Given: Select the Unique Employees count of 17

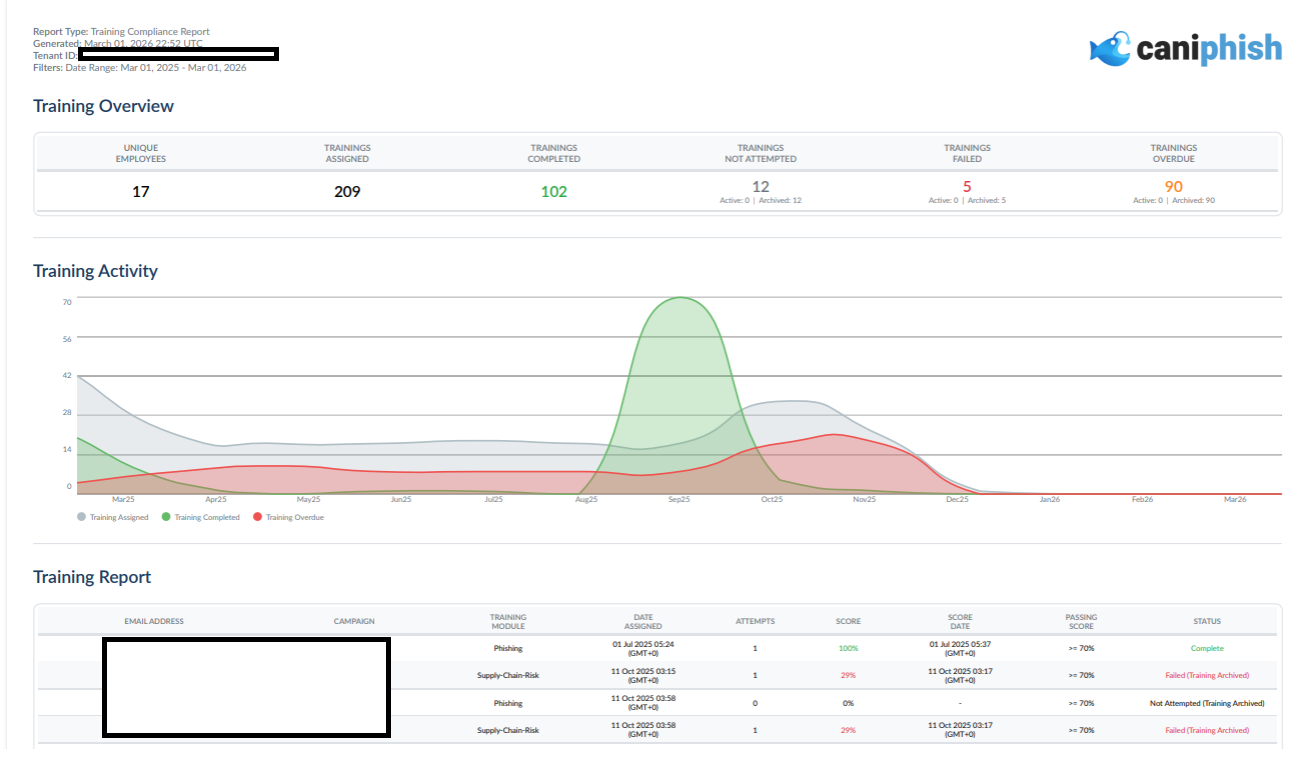Looking at the screenshot, I should click(x=141, y=191).
